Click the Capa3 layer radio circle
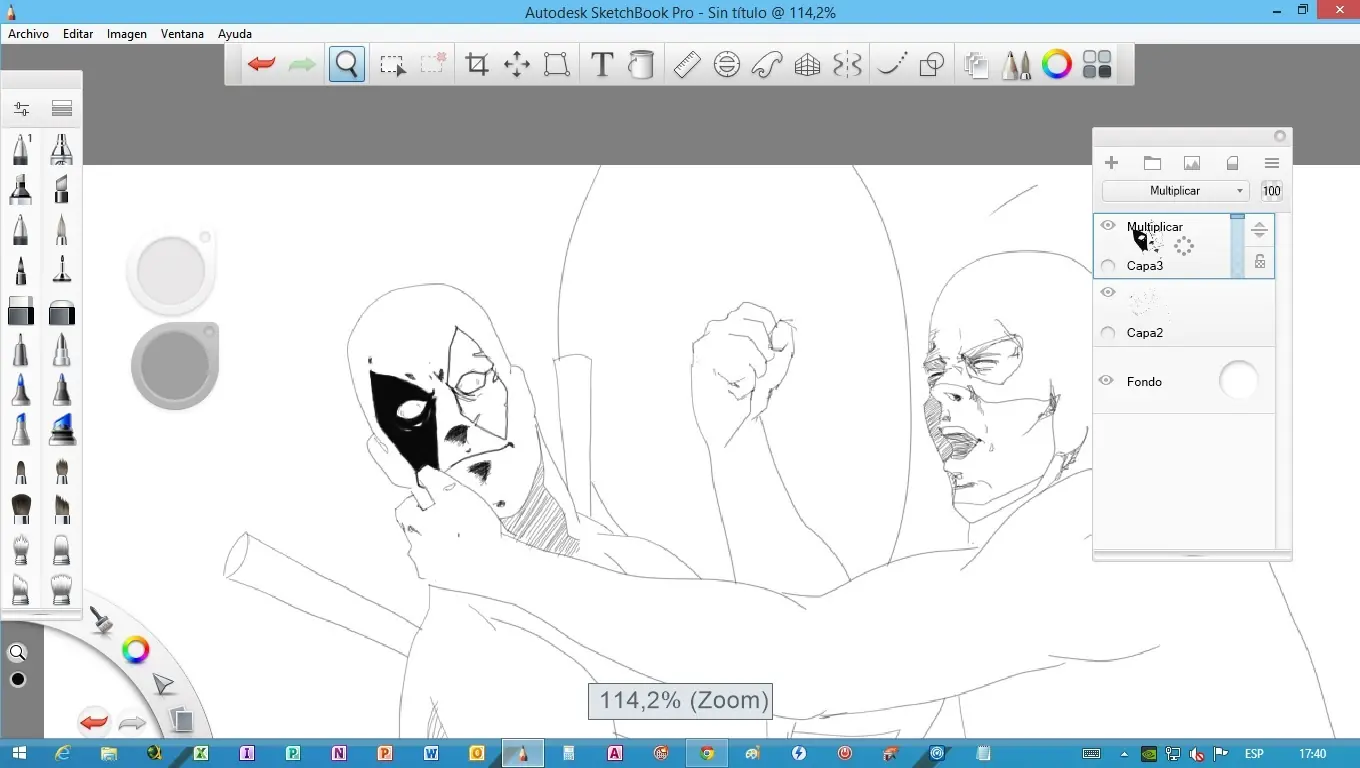Screen dimensions: 1360x768 click(x=1107, y=266)
